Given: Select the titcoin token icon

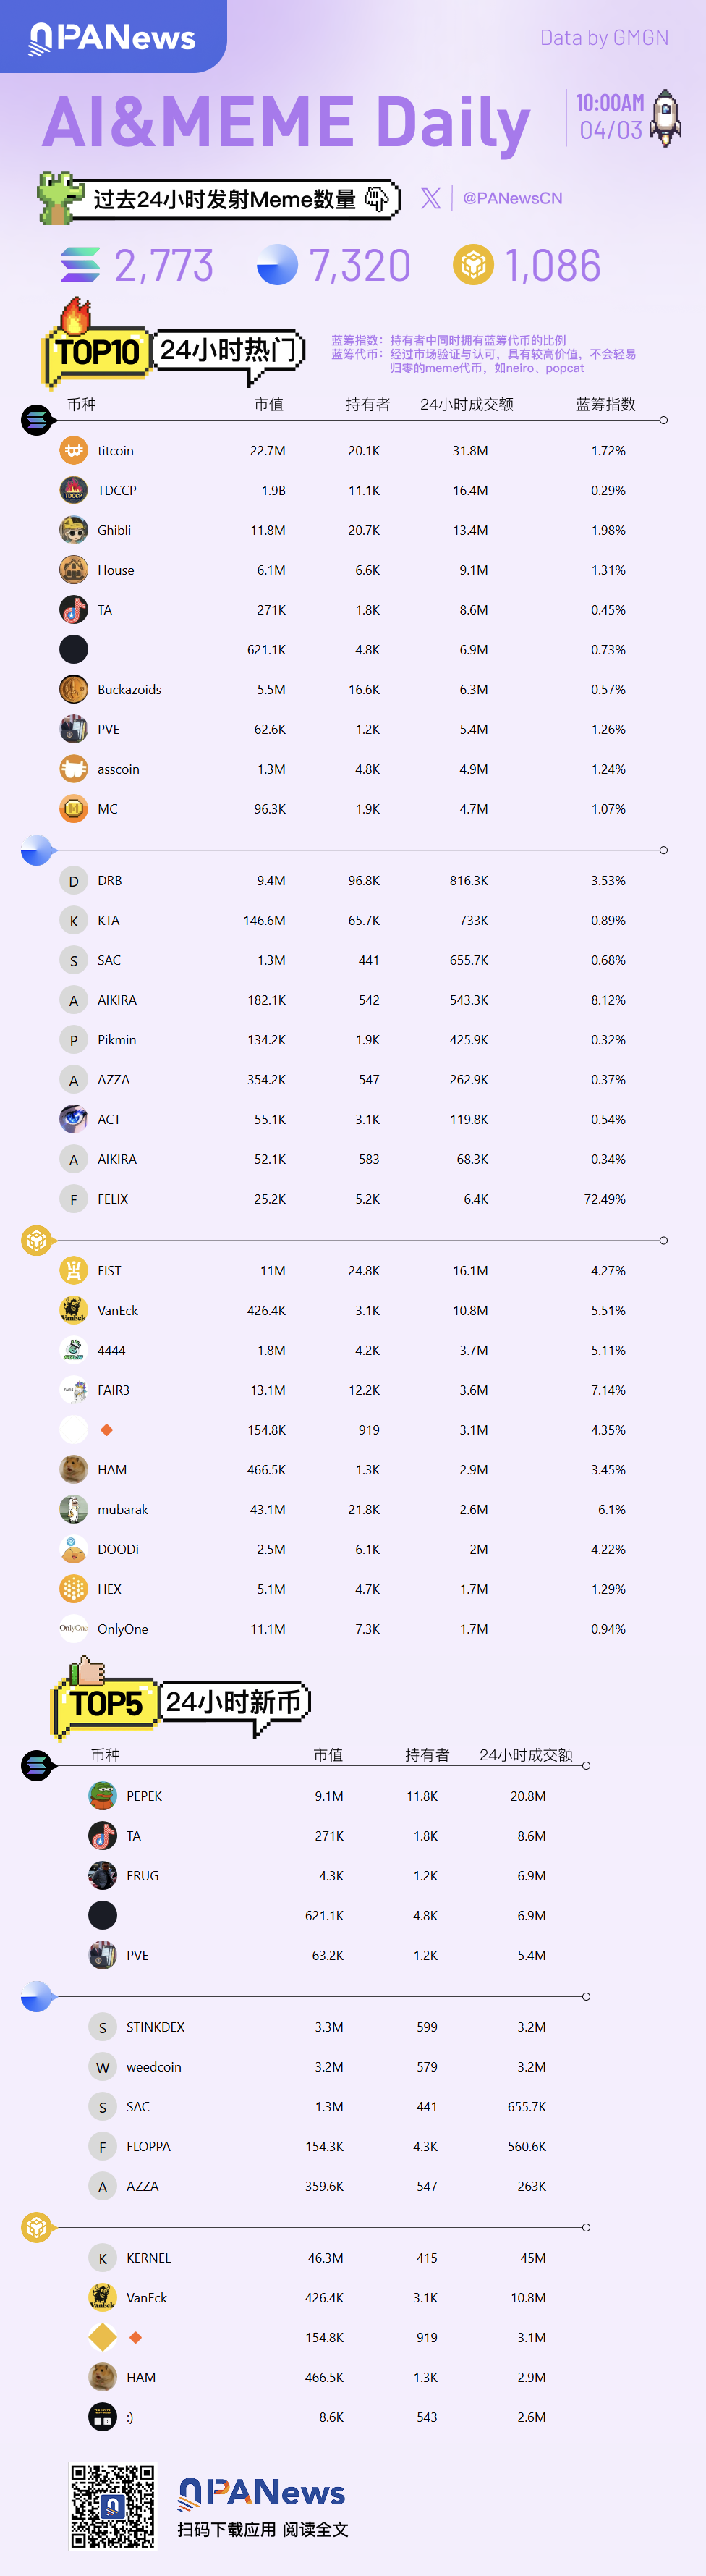Looking at the screenshot, I should point(73,451).
